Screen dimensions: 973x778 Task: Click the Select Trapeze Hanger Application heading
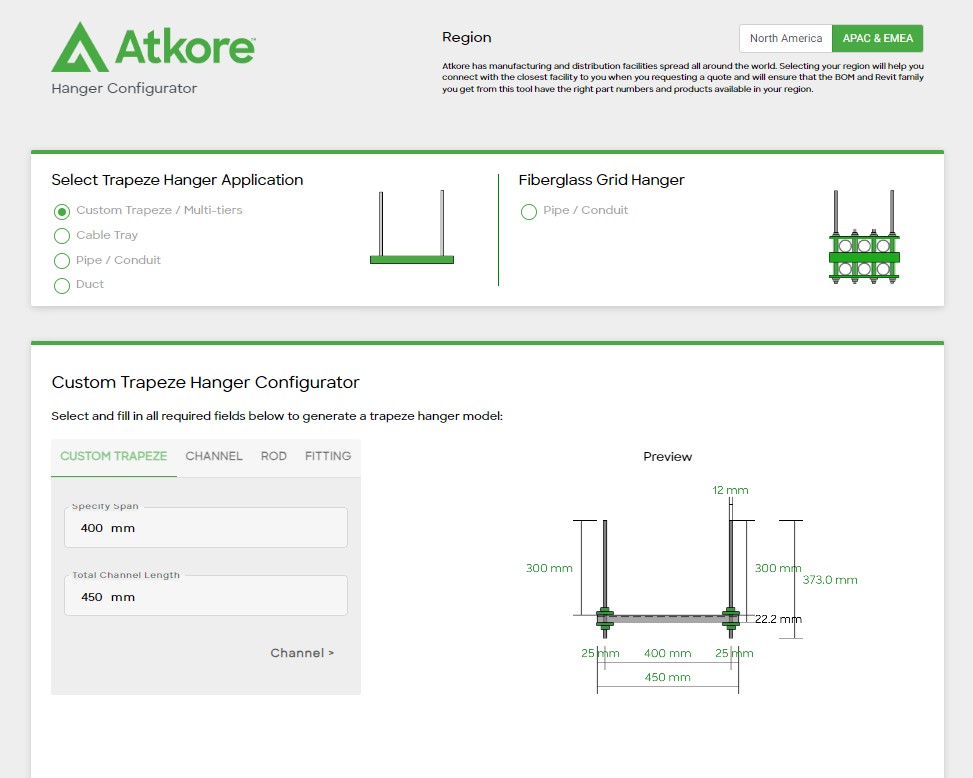pyautogui.click(x=177, y=180)
